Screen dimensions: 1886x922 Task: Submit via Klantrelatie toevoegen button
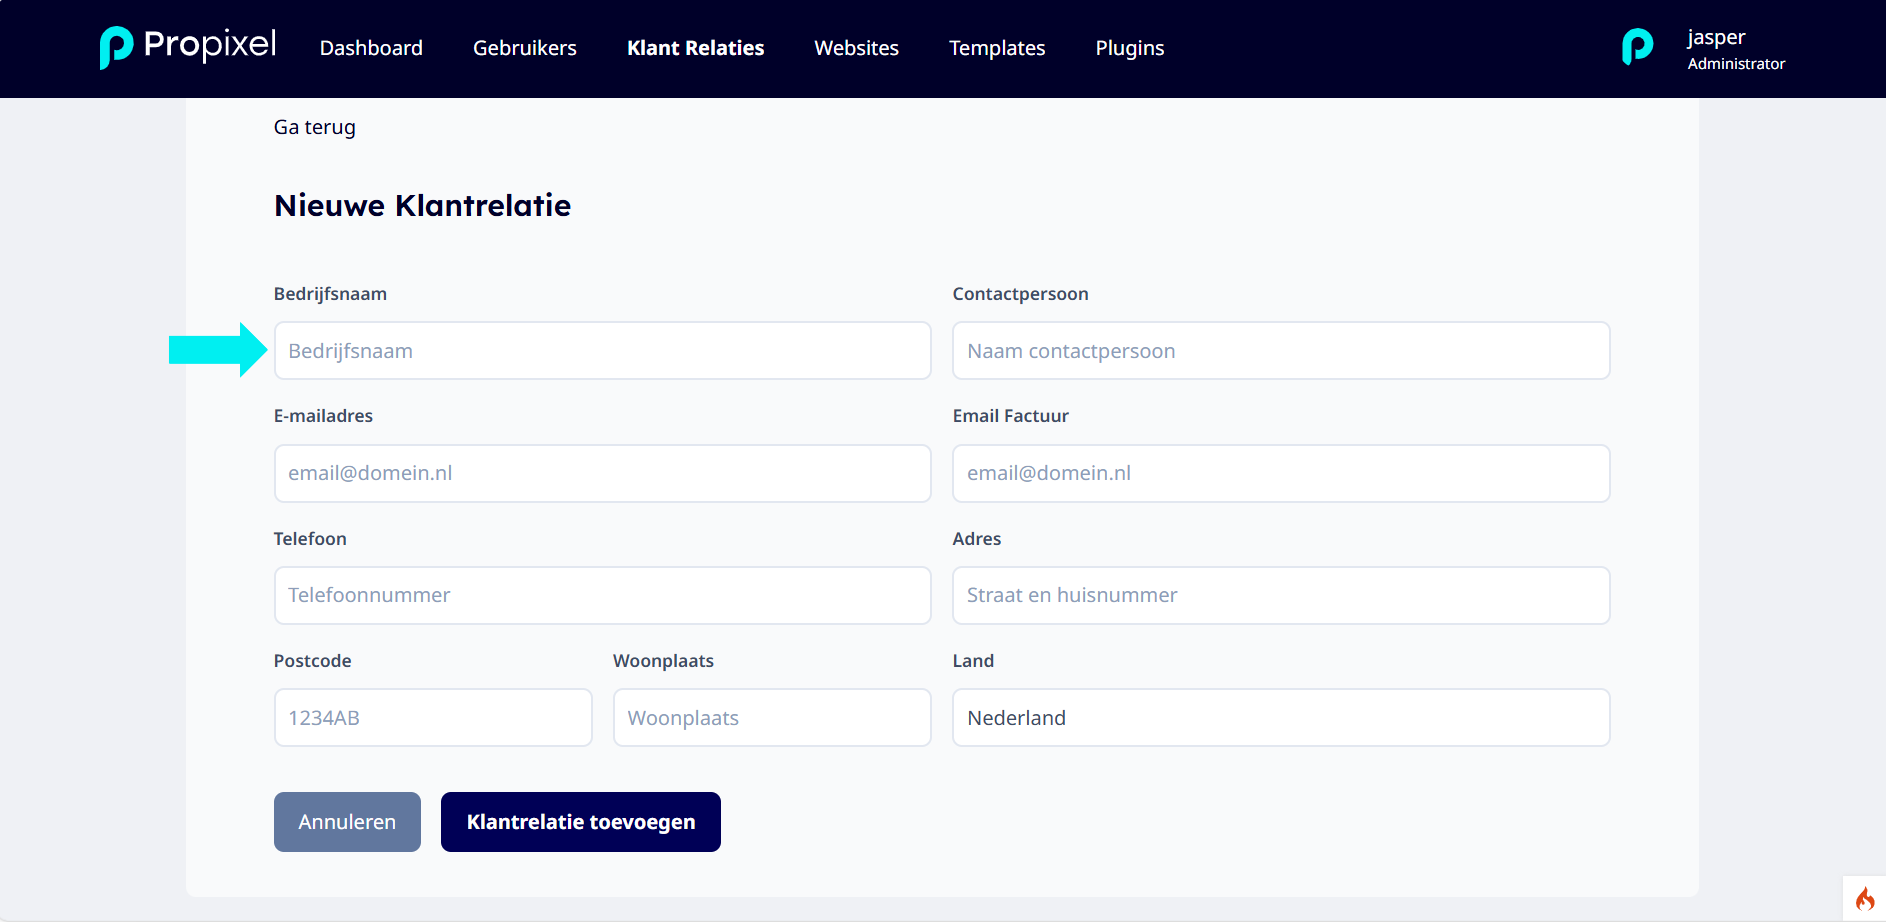581,822
